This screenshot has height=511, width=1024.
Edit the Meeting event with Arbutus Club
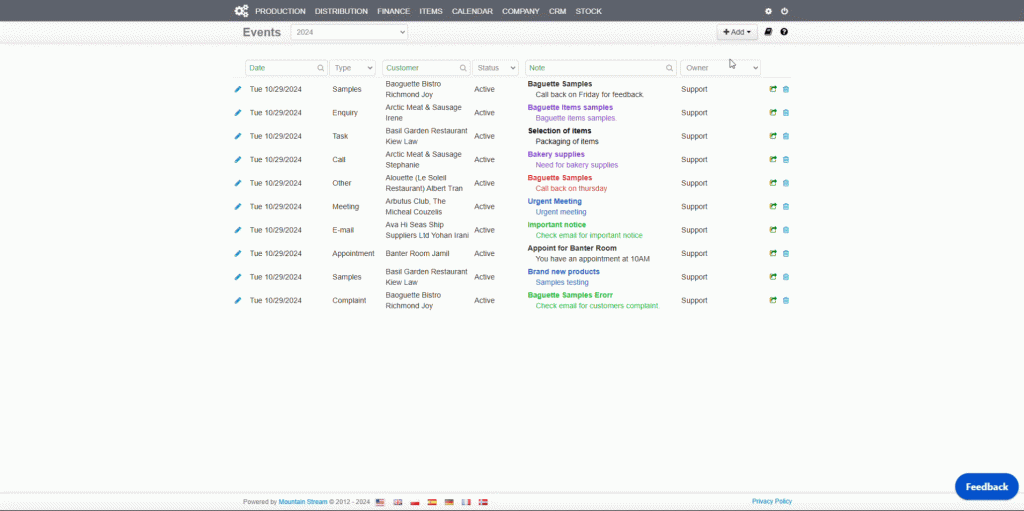pos(238,206)
